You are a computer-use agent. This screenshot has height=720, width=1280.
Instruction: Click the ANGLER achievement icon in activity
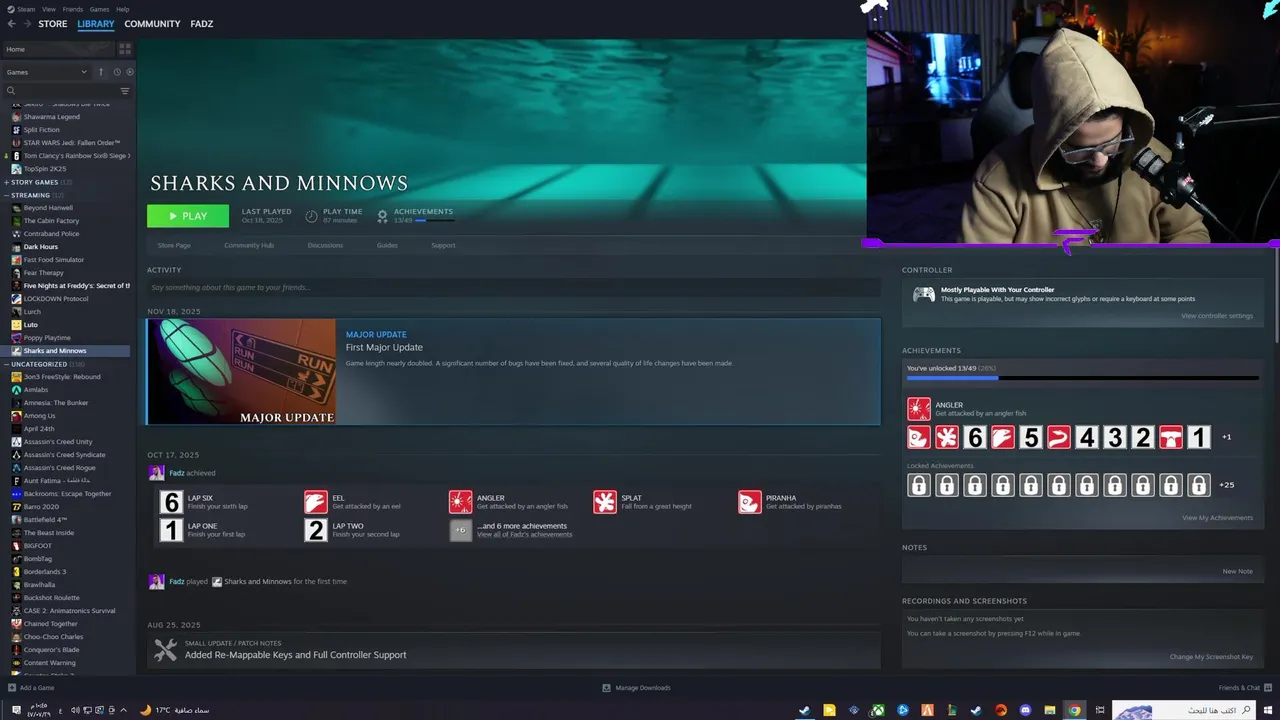[460, 502]
